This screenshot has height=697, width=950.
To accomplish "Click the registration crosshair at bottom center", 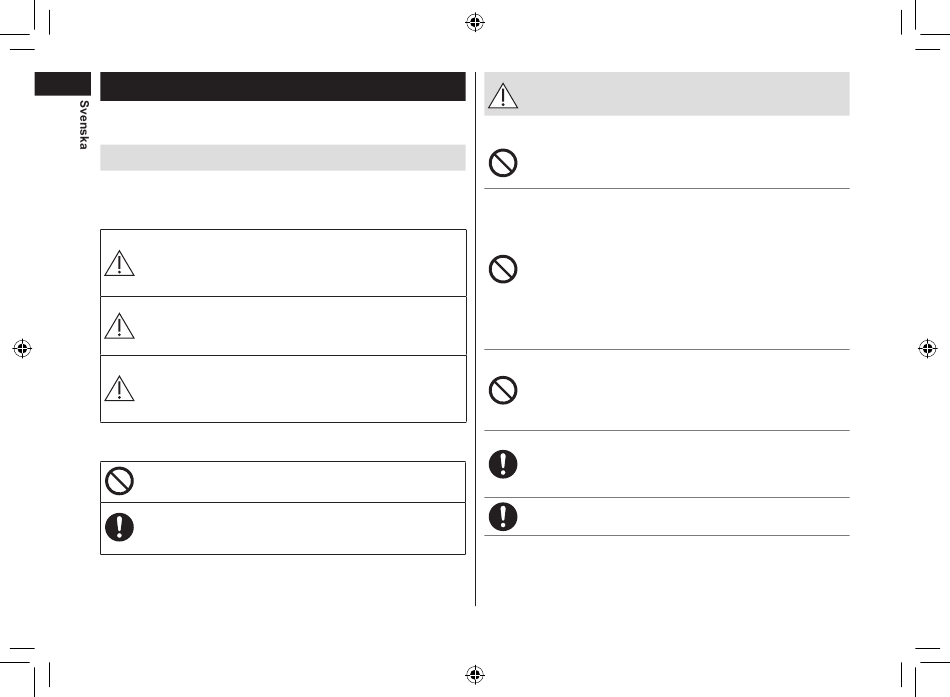I will pos(475,674).
